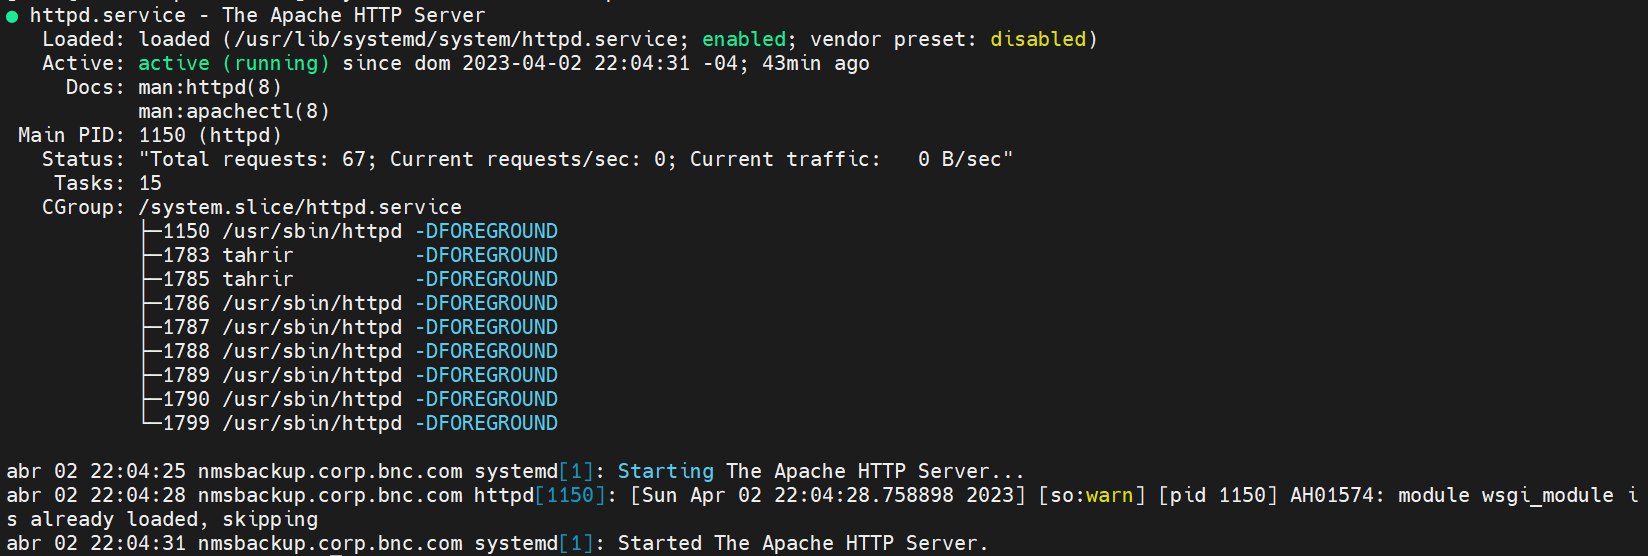Select httpd process 1788 in the tree
Image resolution: width=1648 pixels, height=556 pixels.
[x=186, y=351]
